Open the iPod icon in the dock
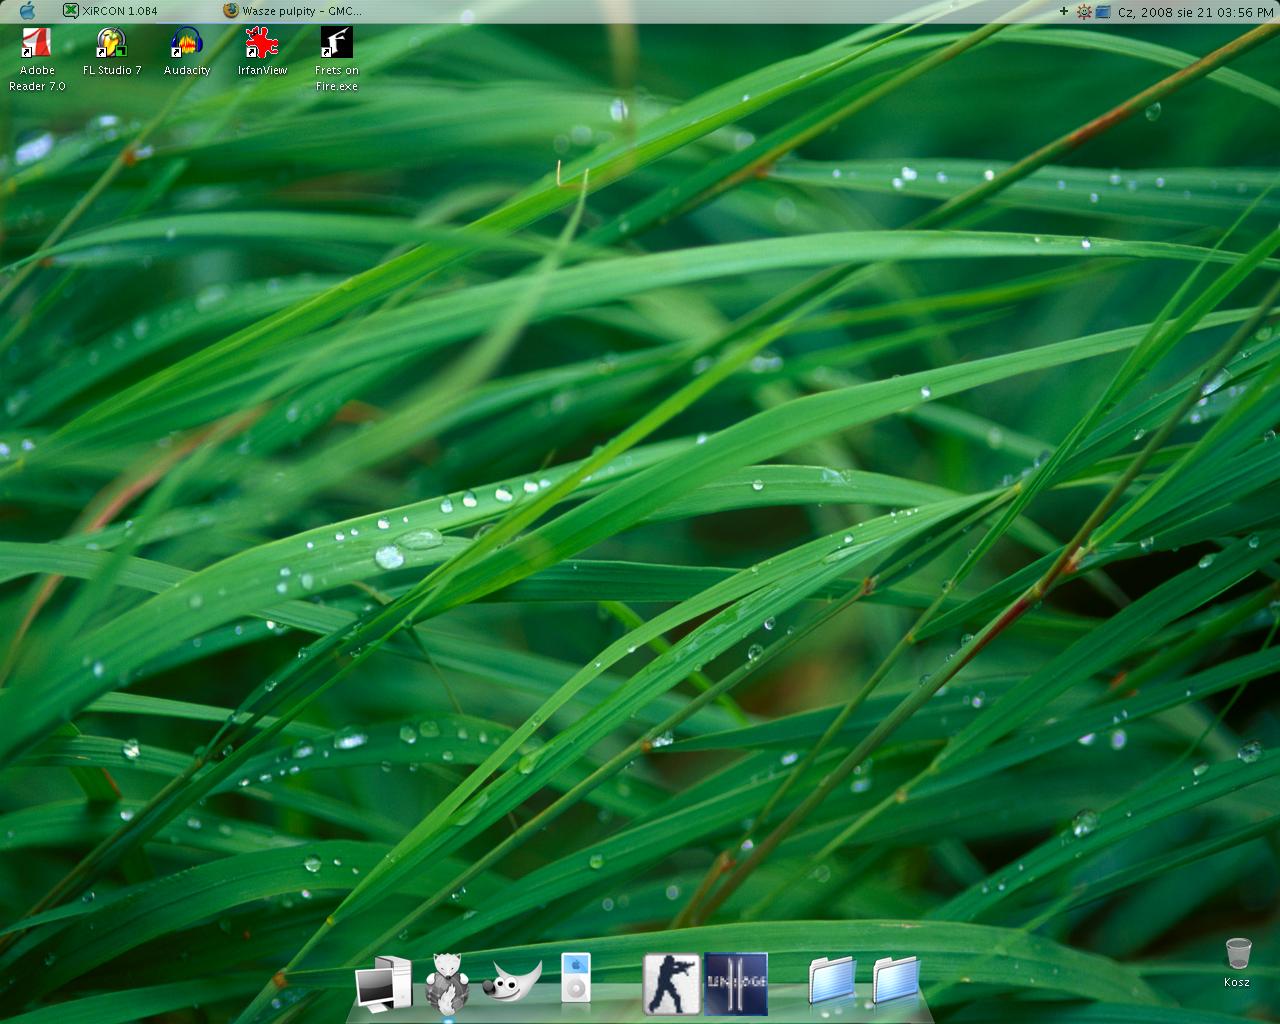This screenshot has width=1280, height=1024. [x=575, y=978]
